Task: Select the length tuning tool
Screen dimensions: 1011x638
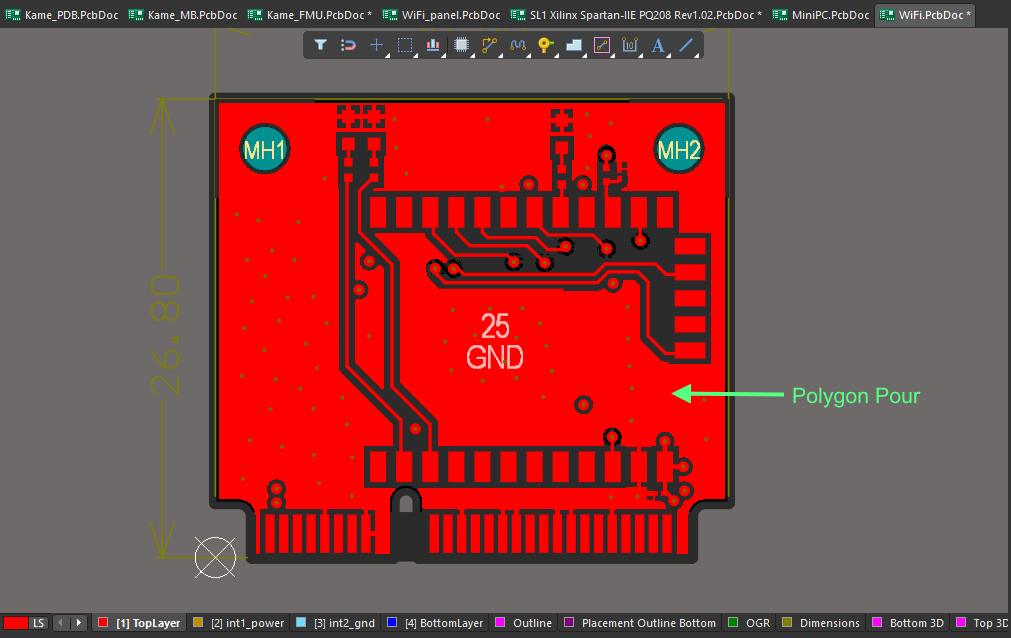Action: pos(517,45)
